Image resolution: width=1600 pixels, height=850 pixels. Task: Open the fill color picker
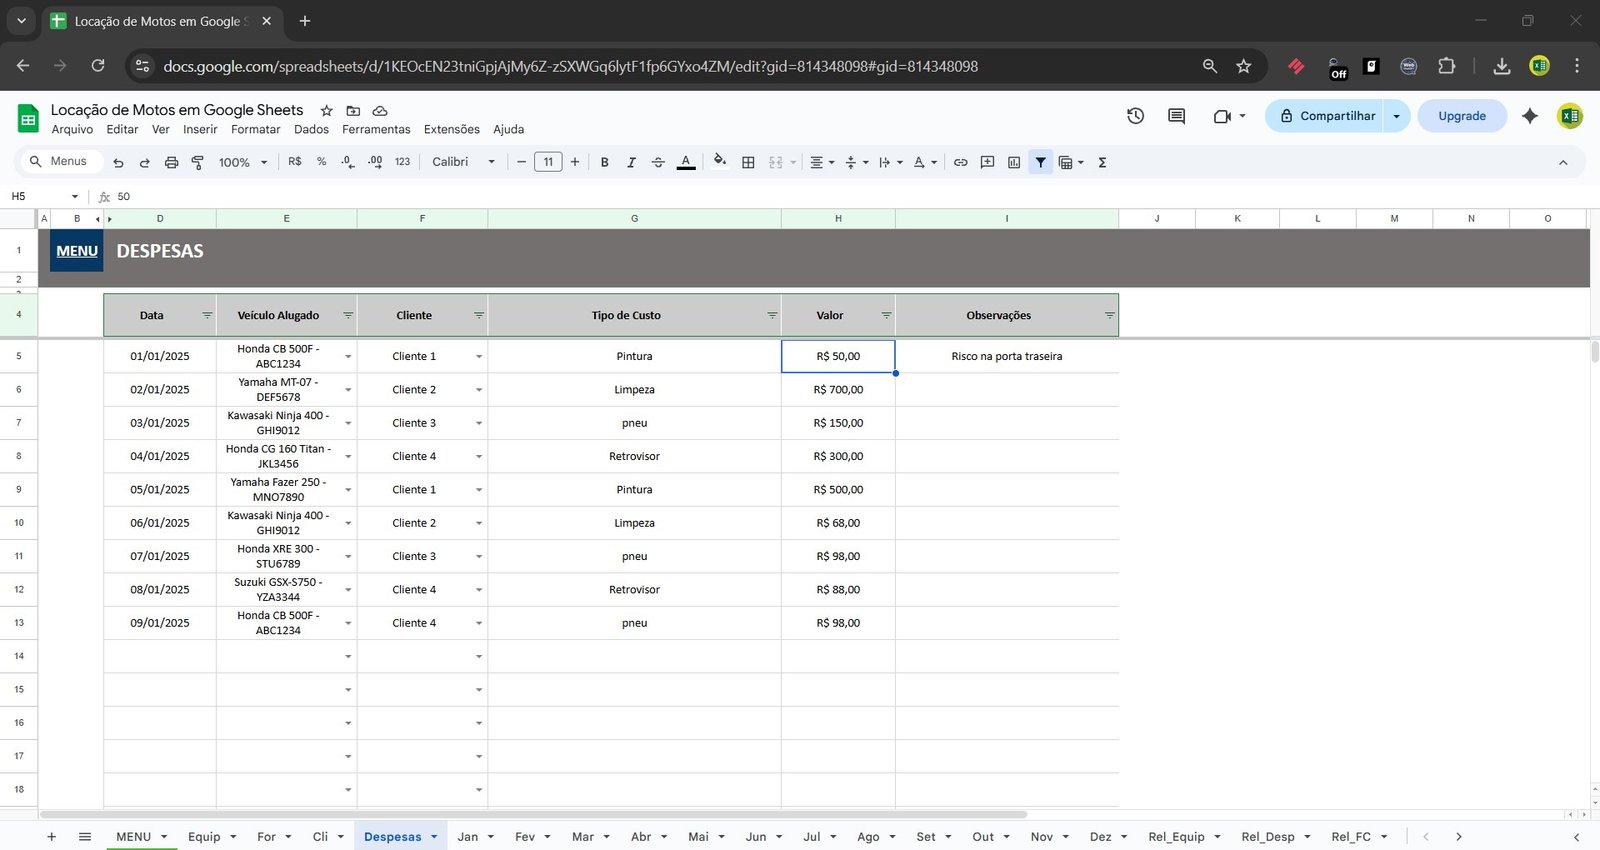pyautogui.click(x=720, y=162)
